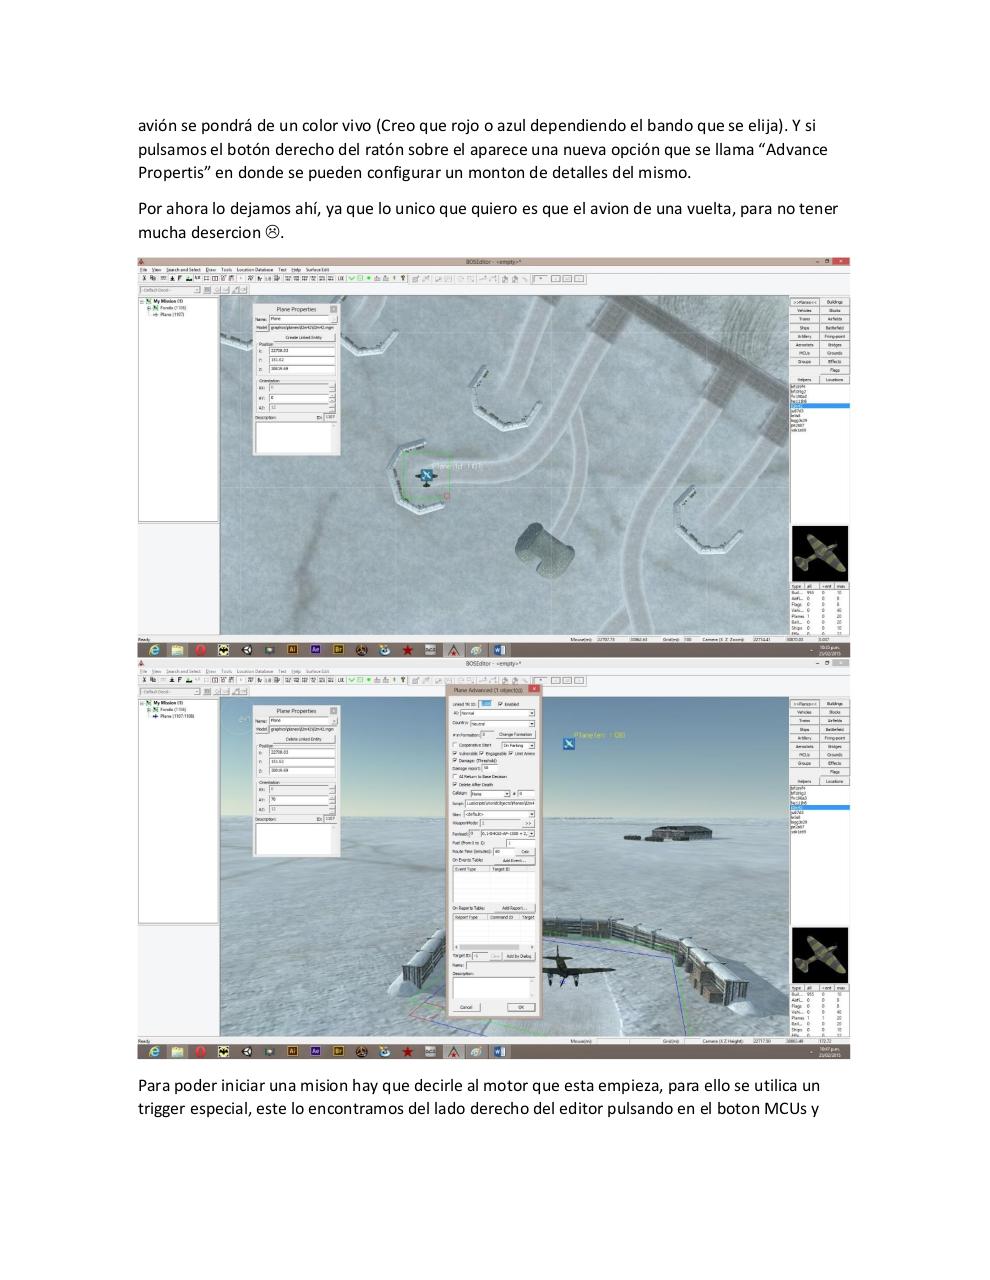This screenshot has width=990, height=1280.
Task: Click the Add Report... button
Action: coord(514,908)
